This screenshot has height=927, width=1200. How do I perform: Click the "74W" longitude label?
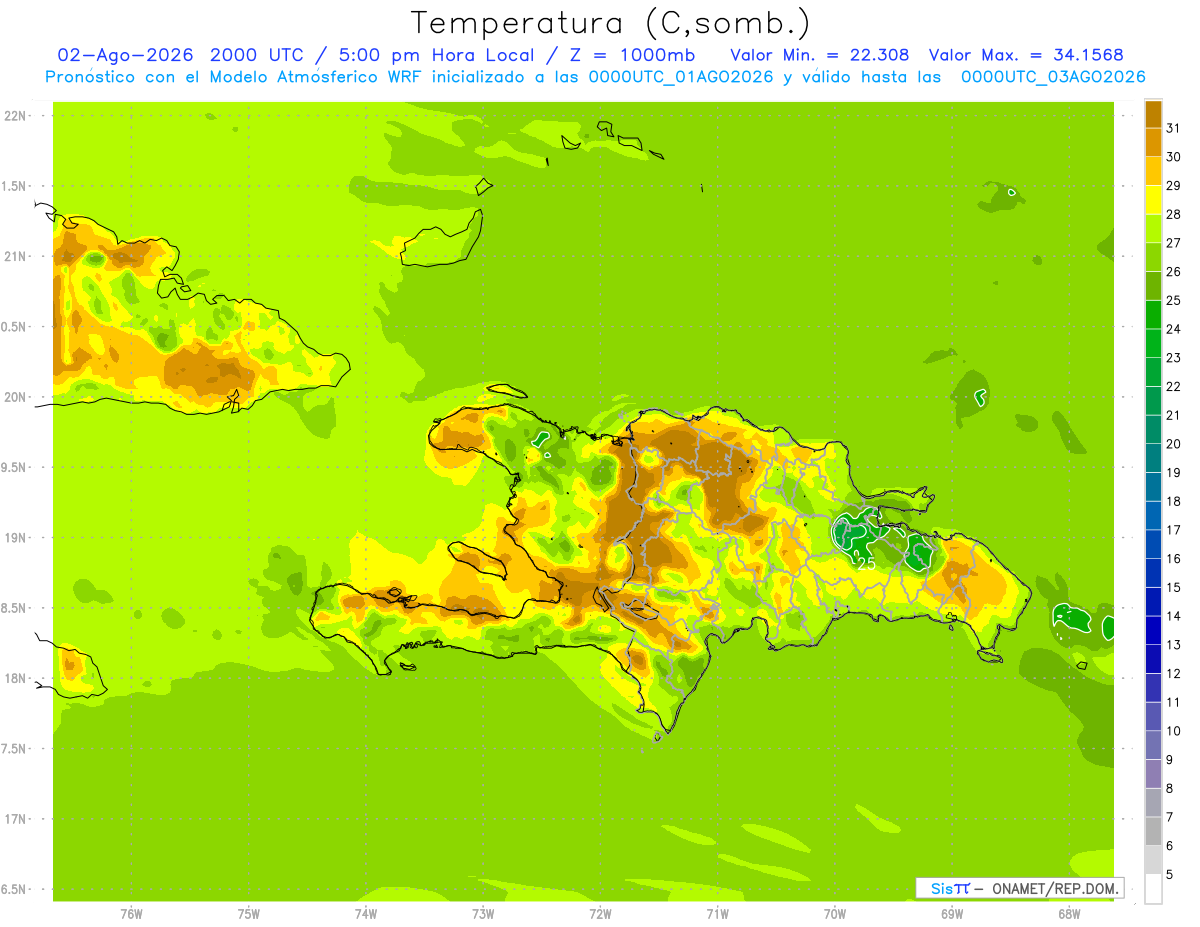[366, 913]
